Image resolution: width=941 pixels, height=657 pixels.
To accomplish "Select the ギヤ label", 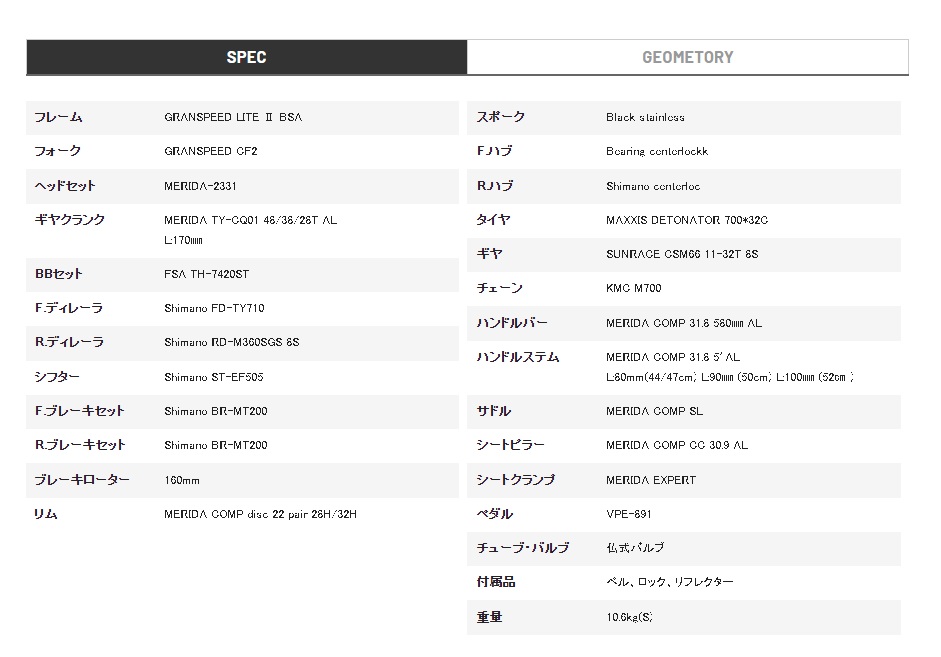I will 489,254.
